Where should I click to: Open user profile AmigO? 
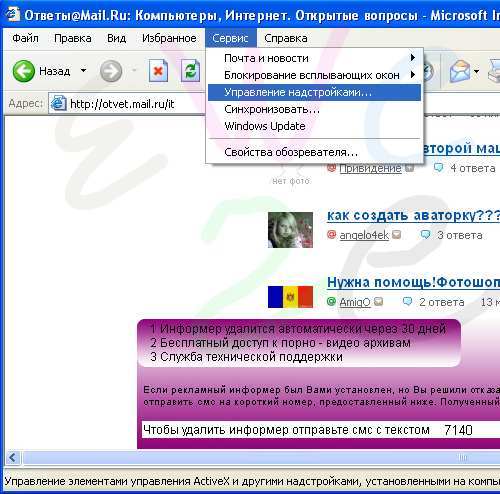click(355, 302)
